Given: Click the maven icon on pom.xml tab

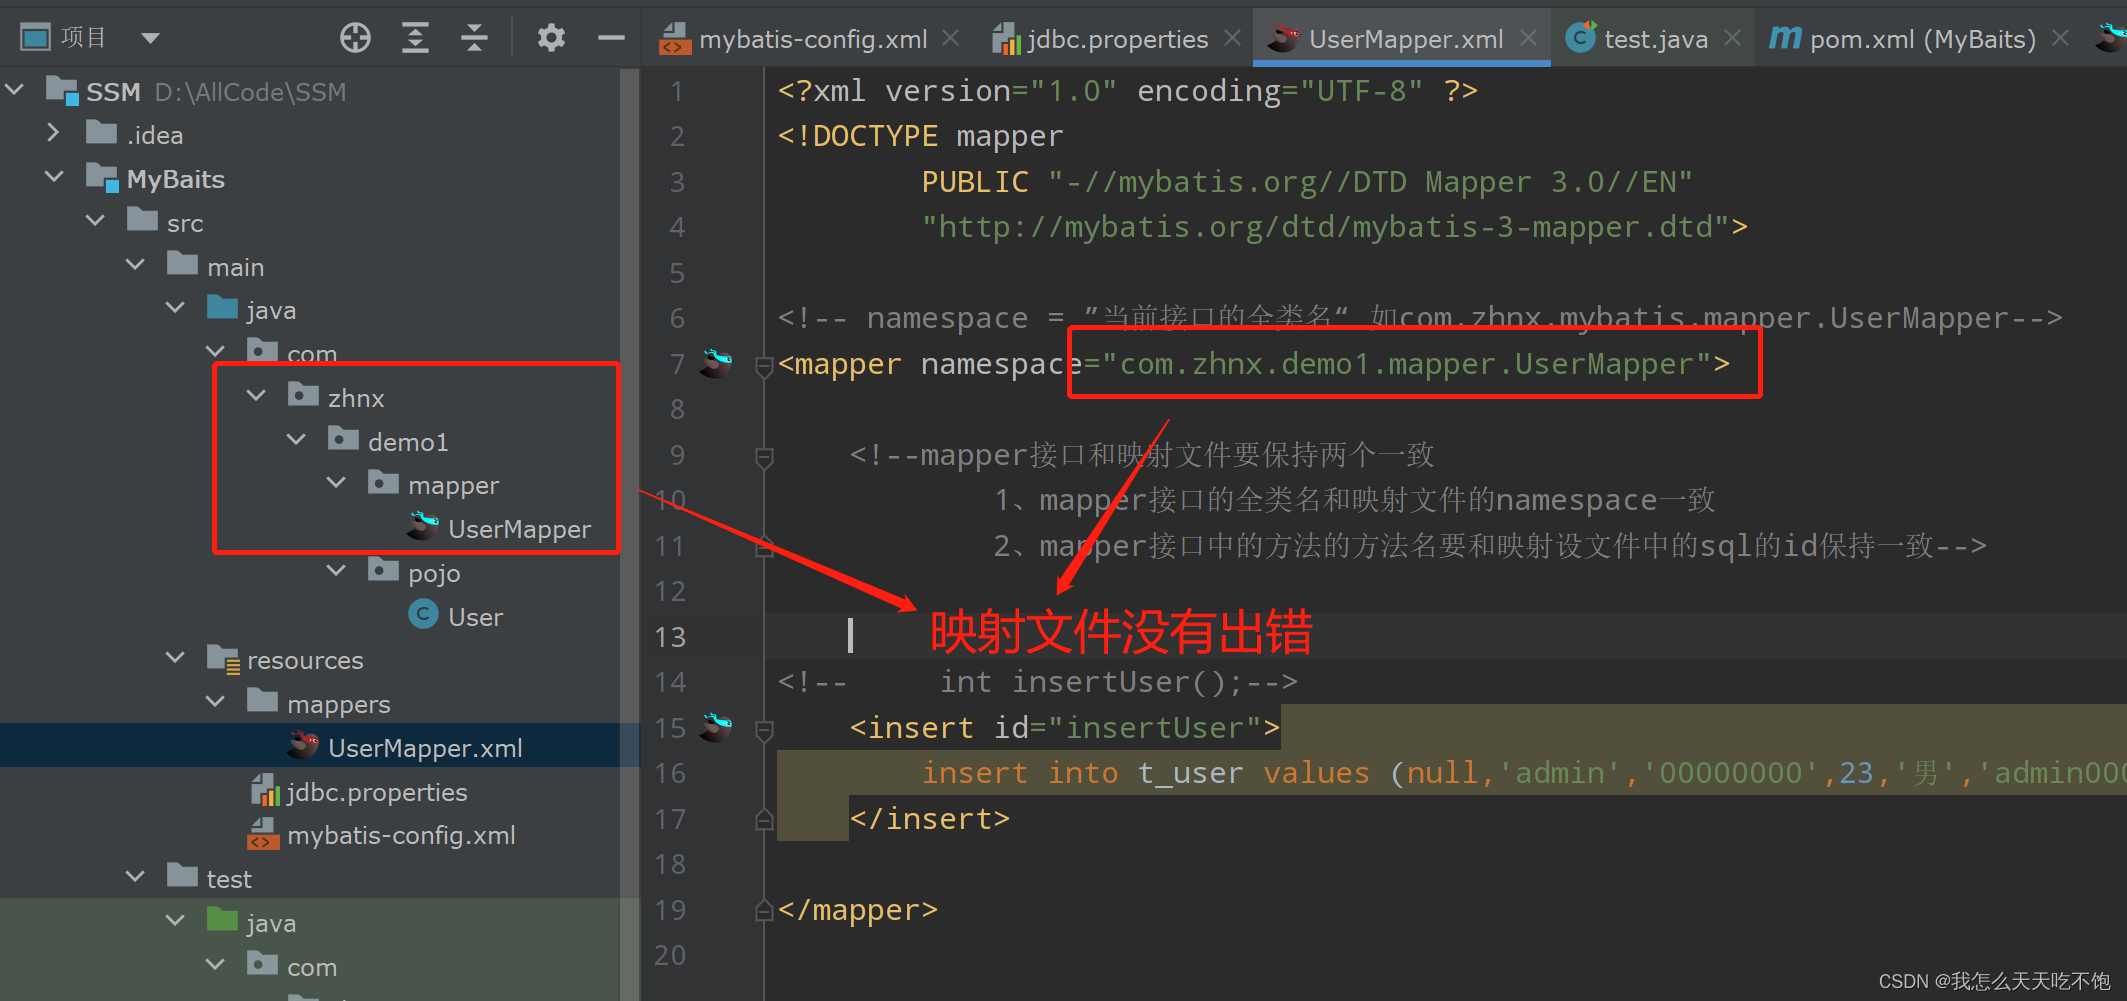Looking at the screenshot, I should (1785, 38).
